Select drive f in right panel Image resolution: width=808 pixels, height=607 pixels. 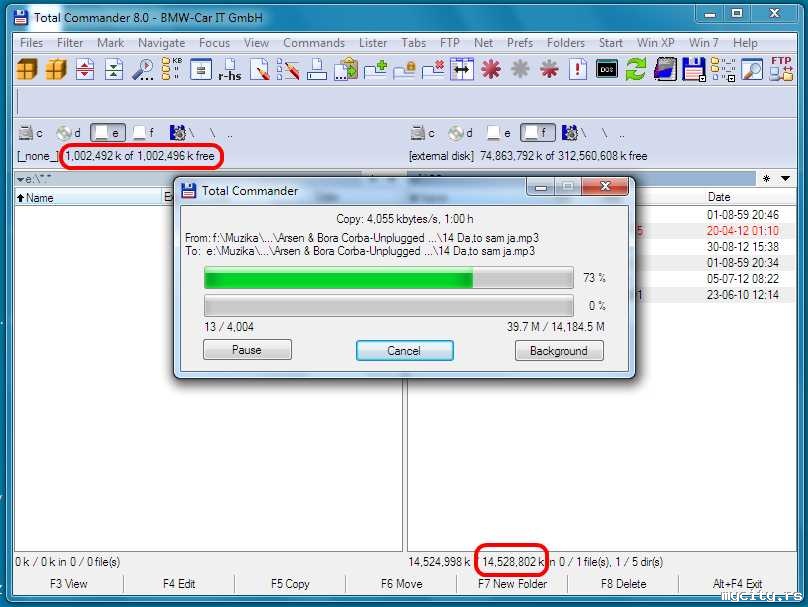(538, 133)
